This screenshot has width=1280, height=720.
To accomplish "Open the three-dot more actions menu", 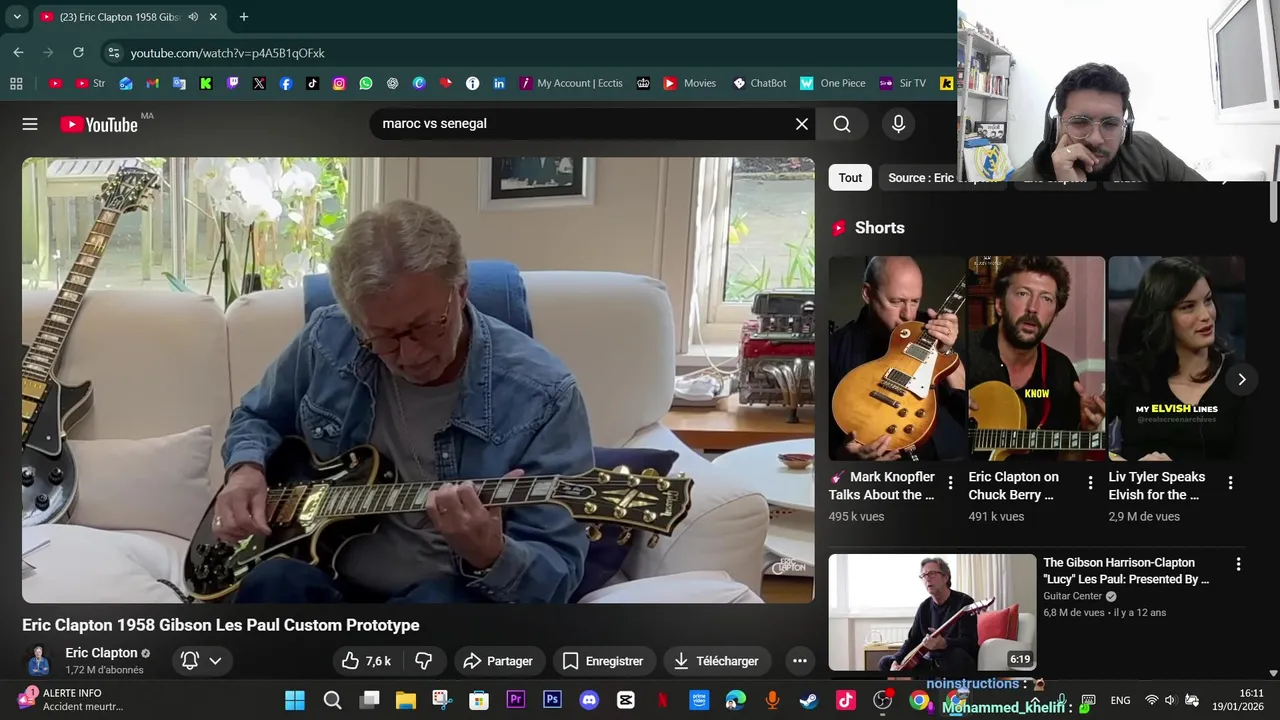I will click(x=799, y=661).
